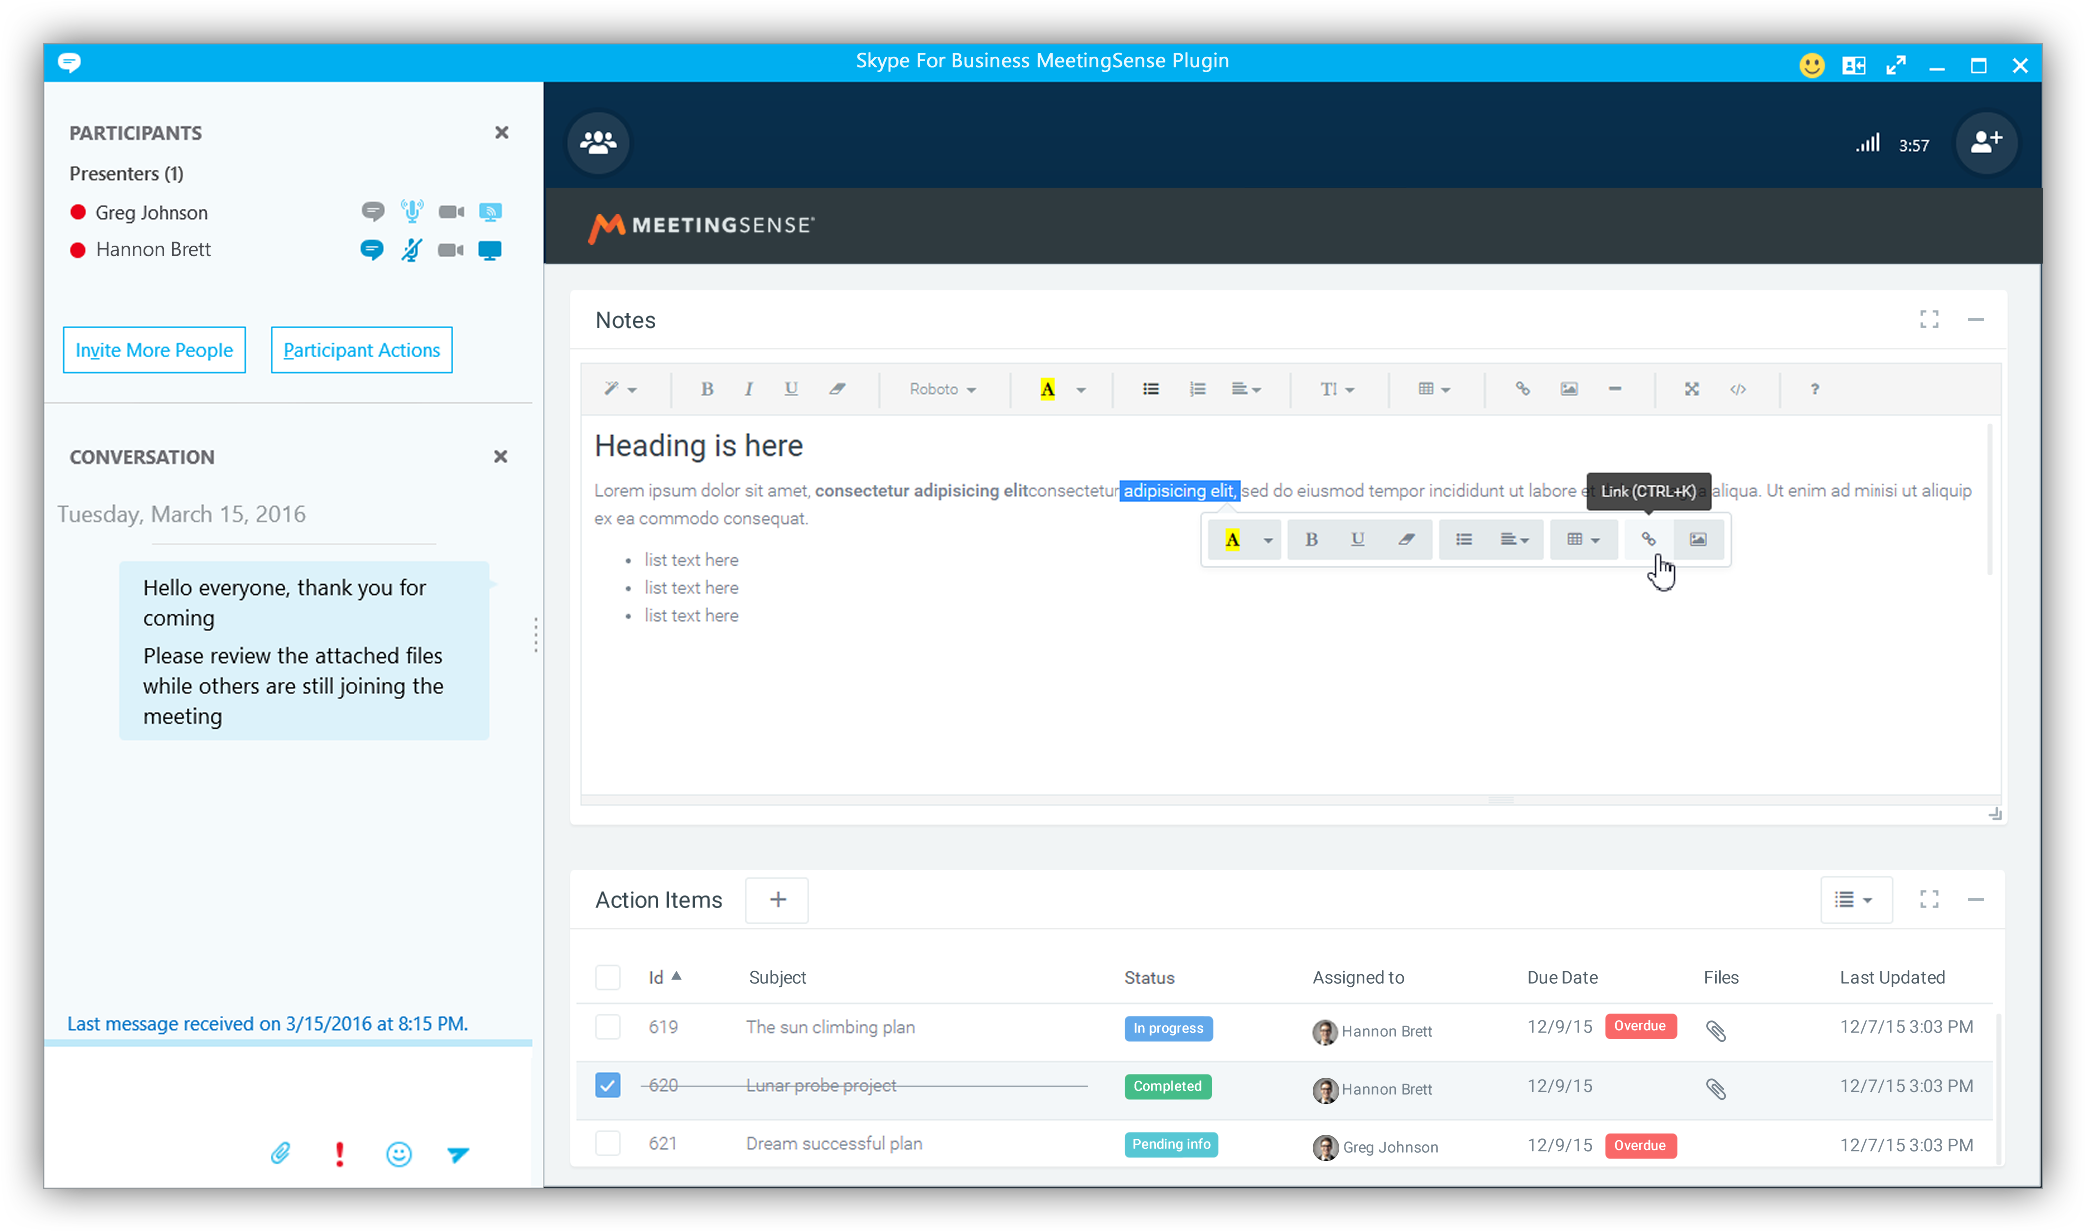The height and width of the screenshot is (1231, 2085).
Task: Click Underline in the floating popup toolbar
Action: 1357,540
